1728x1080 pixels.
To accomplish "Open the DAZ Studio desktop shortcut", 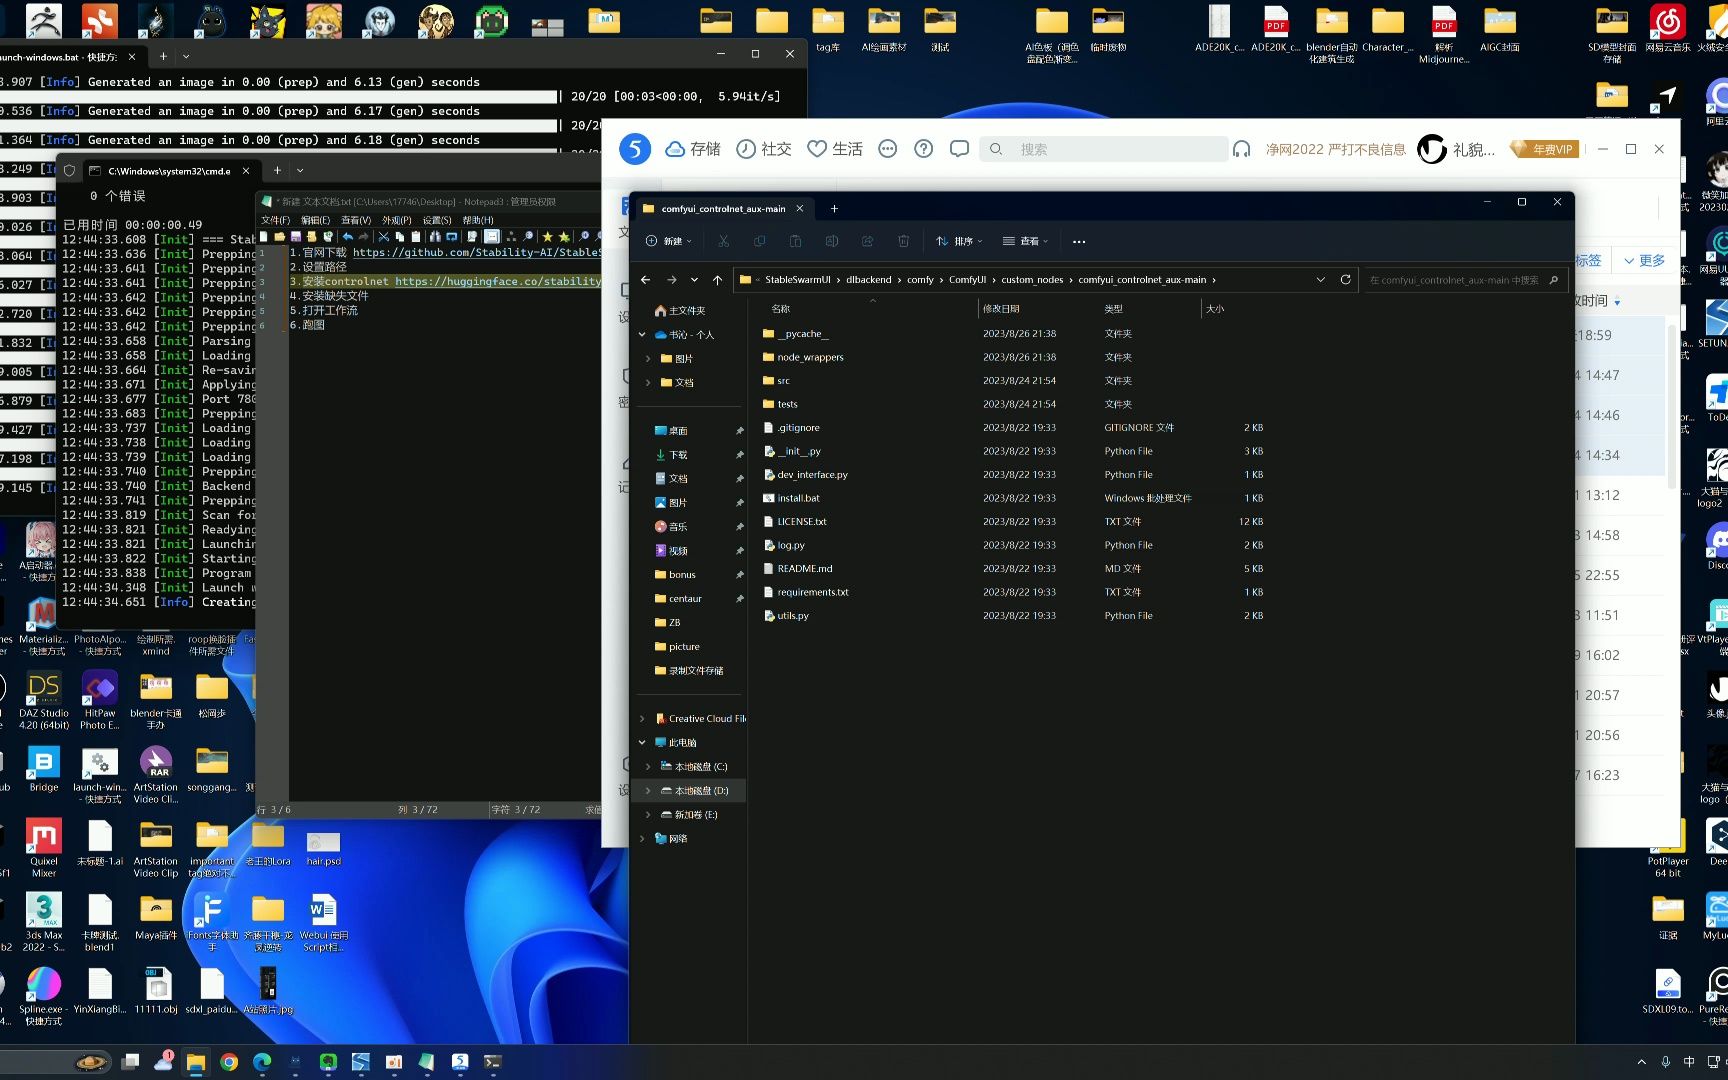I will tap(44, 700).
